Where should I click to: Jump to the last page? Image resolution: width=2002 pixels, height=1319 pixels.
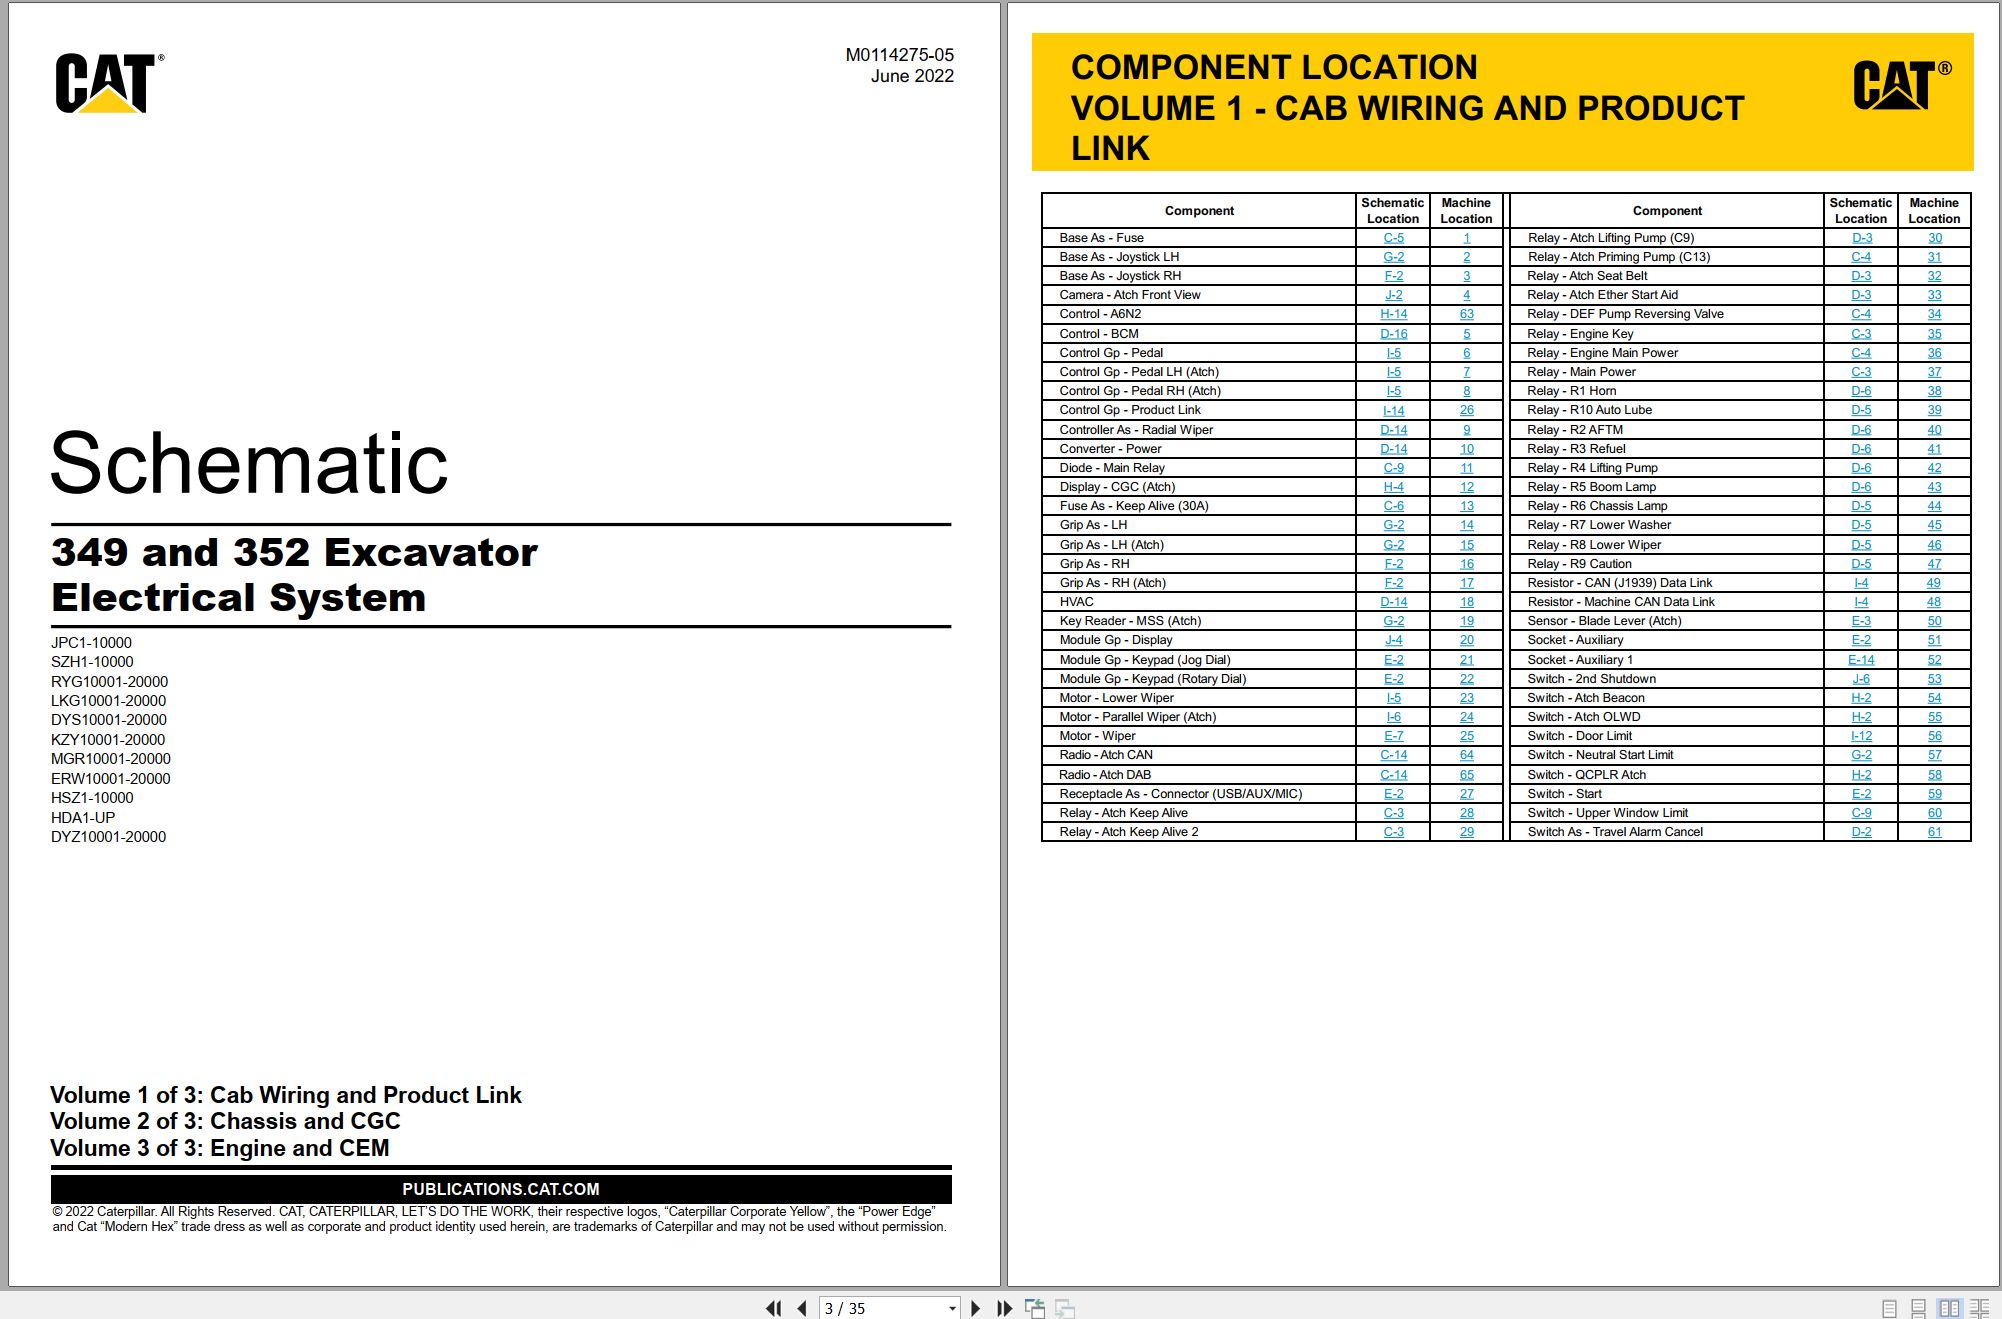[1004, 1308]
